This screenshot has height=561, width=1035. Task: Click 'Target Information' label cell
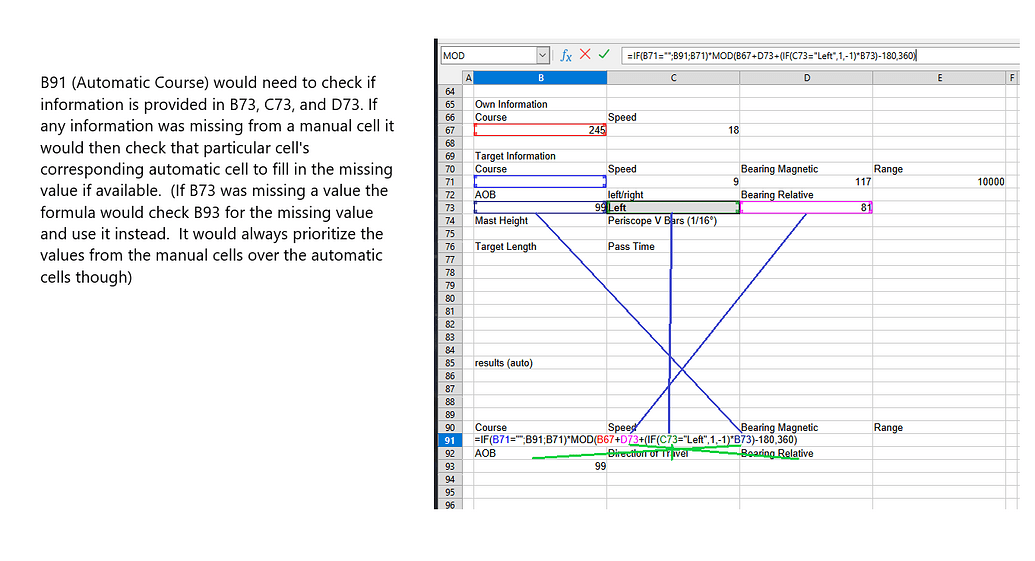coord(515,156)
